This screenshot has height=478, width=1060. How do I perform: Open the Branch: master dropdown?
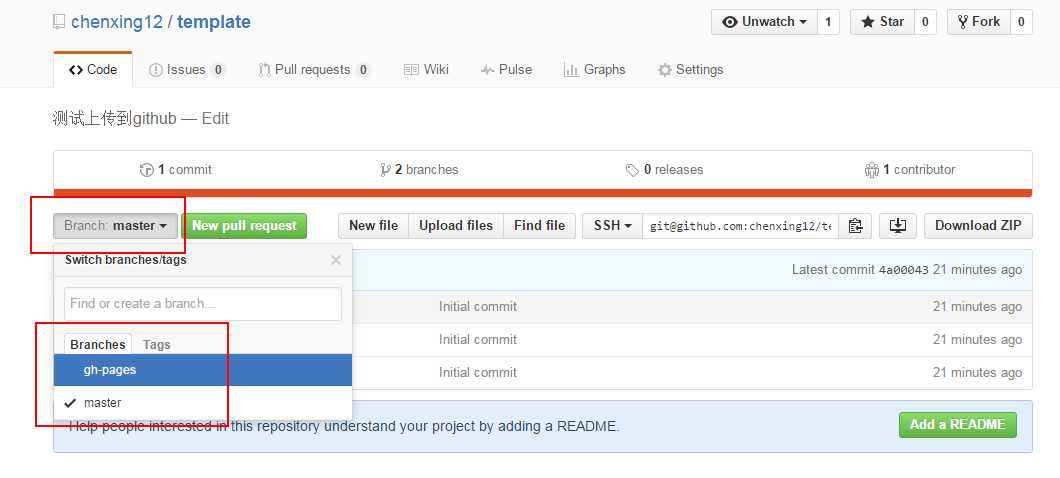click(116, 226)
